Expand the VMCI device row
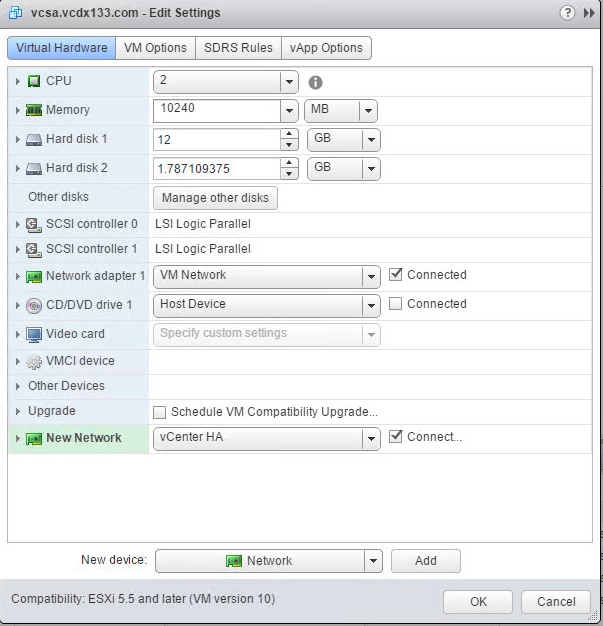Viewport: 603px width, 626px height. point(18,361)
